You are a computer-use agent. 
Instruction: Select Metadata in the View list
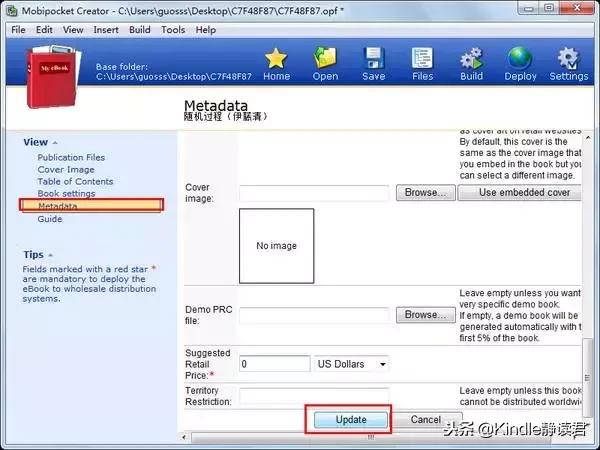pos(91,205)
